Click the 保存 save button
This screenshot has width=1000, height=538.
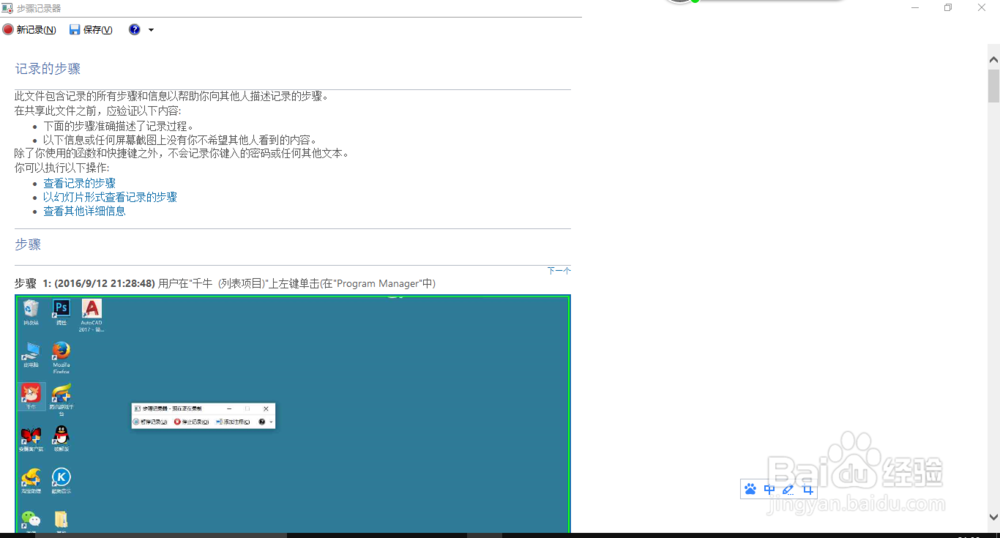click(x=91, y=29)
